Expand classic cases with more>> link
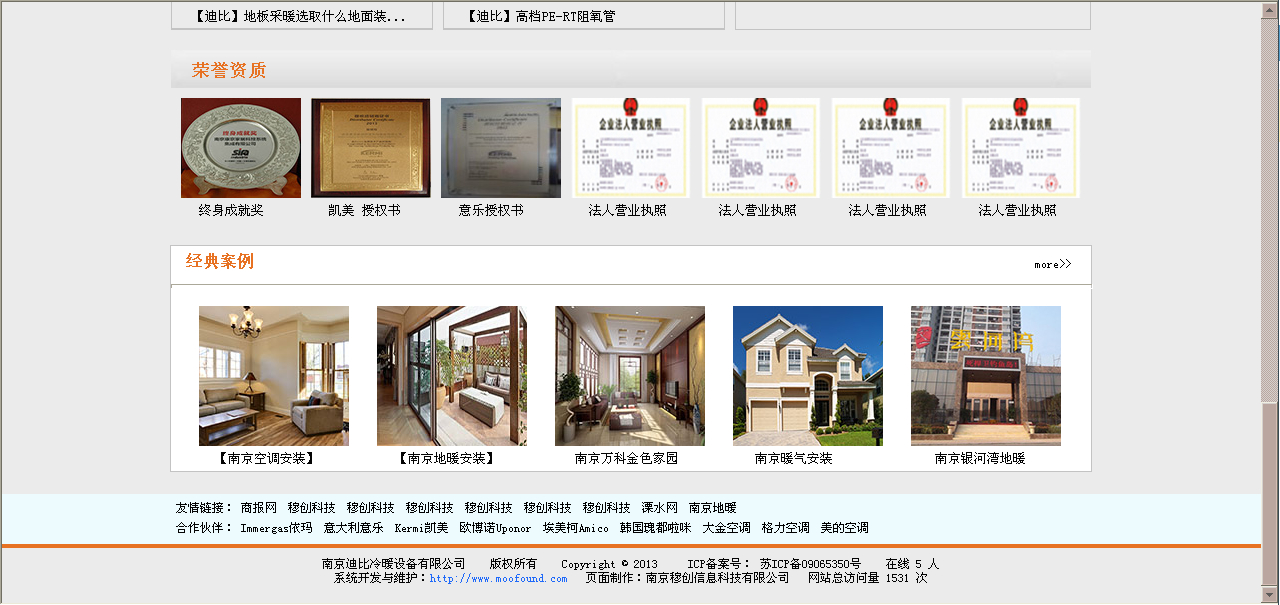This screenshot has width=1280, height=605. [x=1052, y=265]
